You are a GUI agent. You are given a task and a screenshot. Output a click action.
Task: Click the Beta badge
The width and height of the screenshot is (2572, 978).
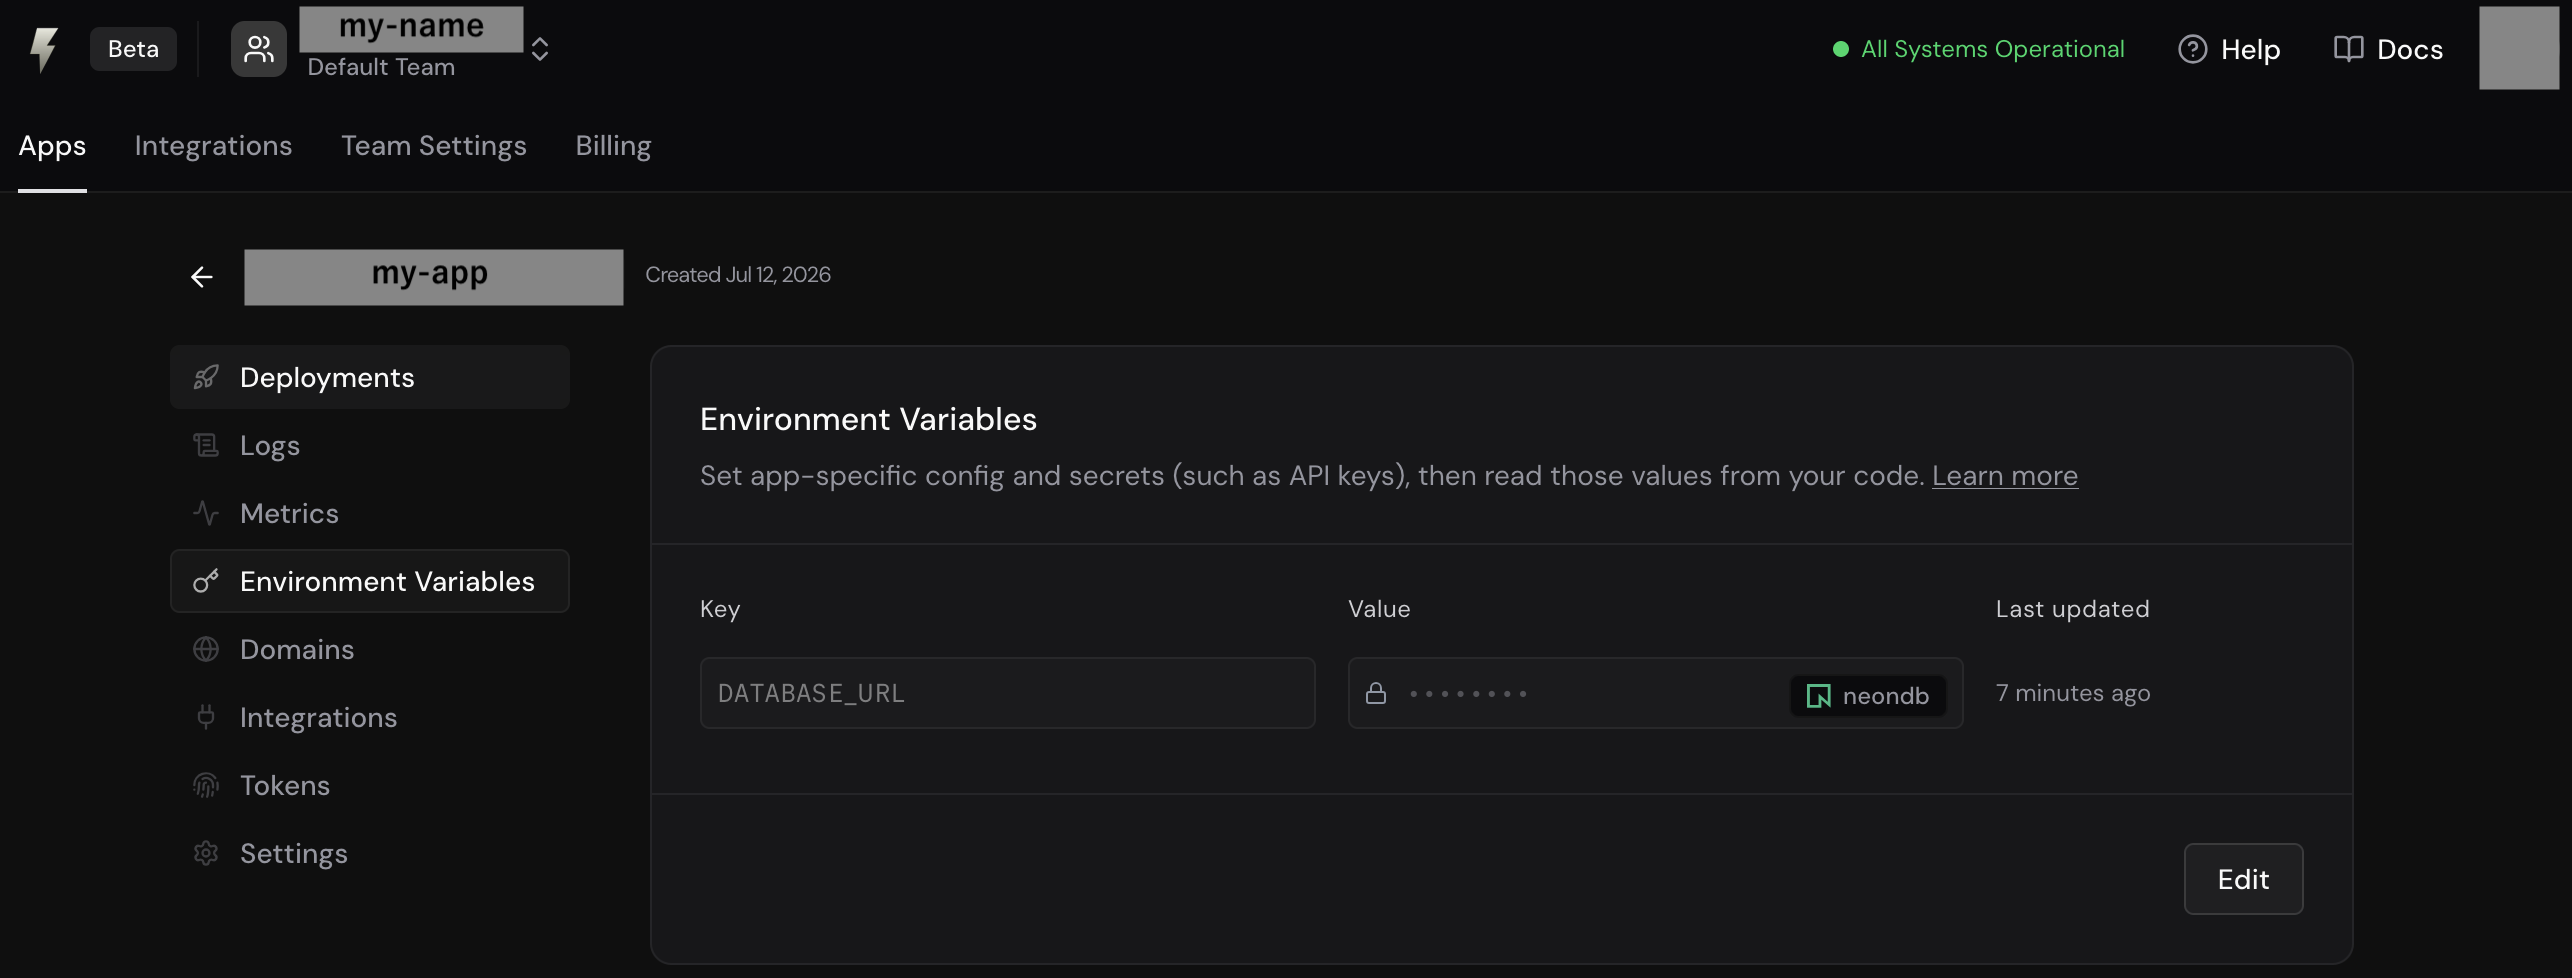pos(133,49)
